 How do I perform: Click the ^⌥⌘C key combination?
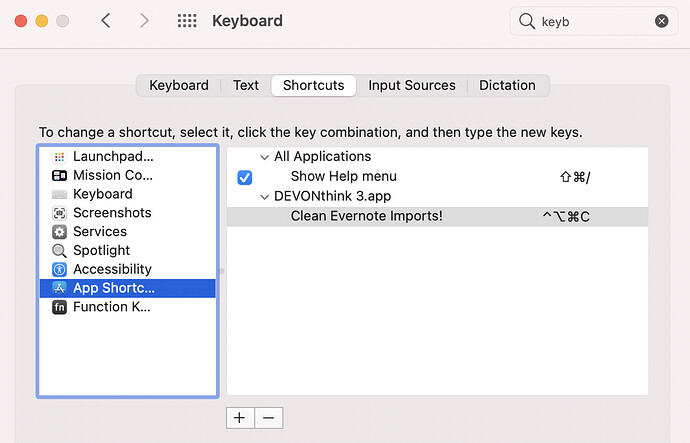566,216
